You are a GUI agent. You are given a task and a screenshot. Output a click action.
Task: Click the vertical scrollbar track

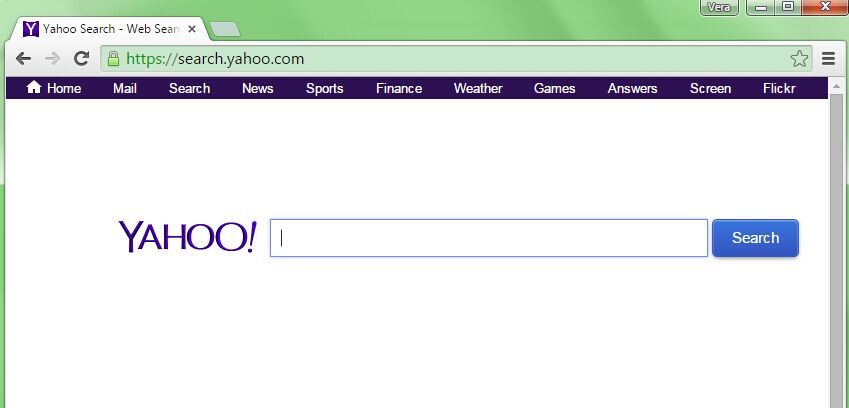(x=836, y=252)
